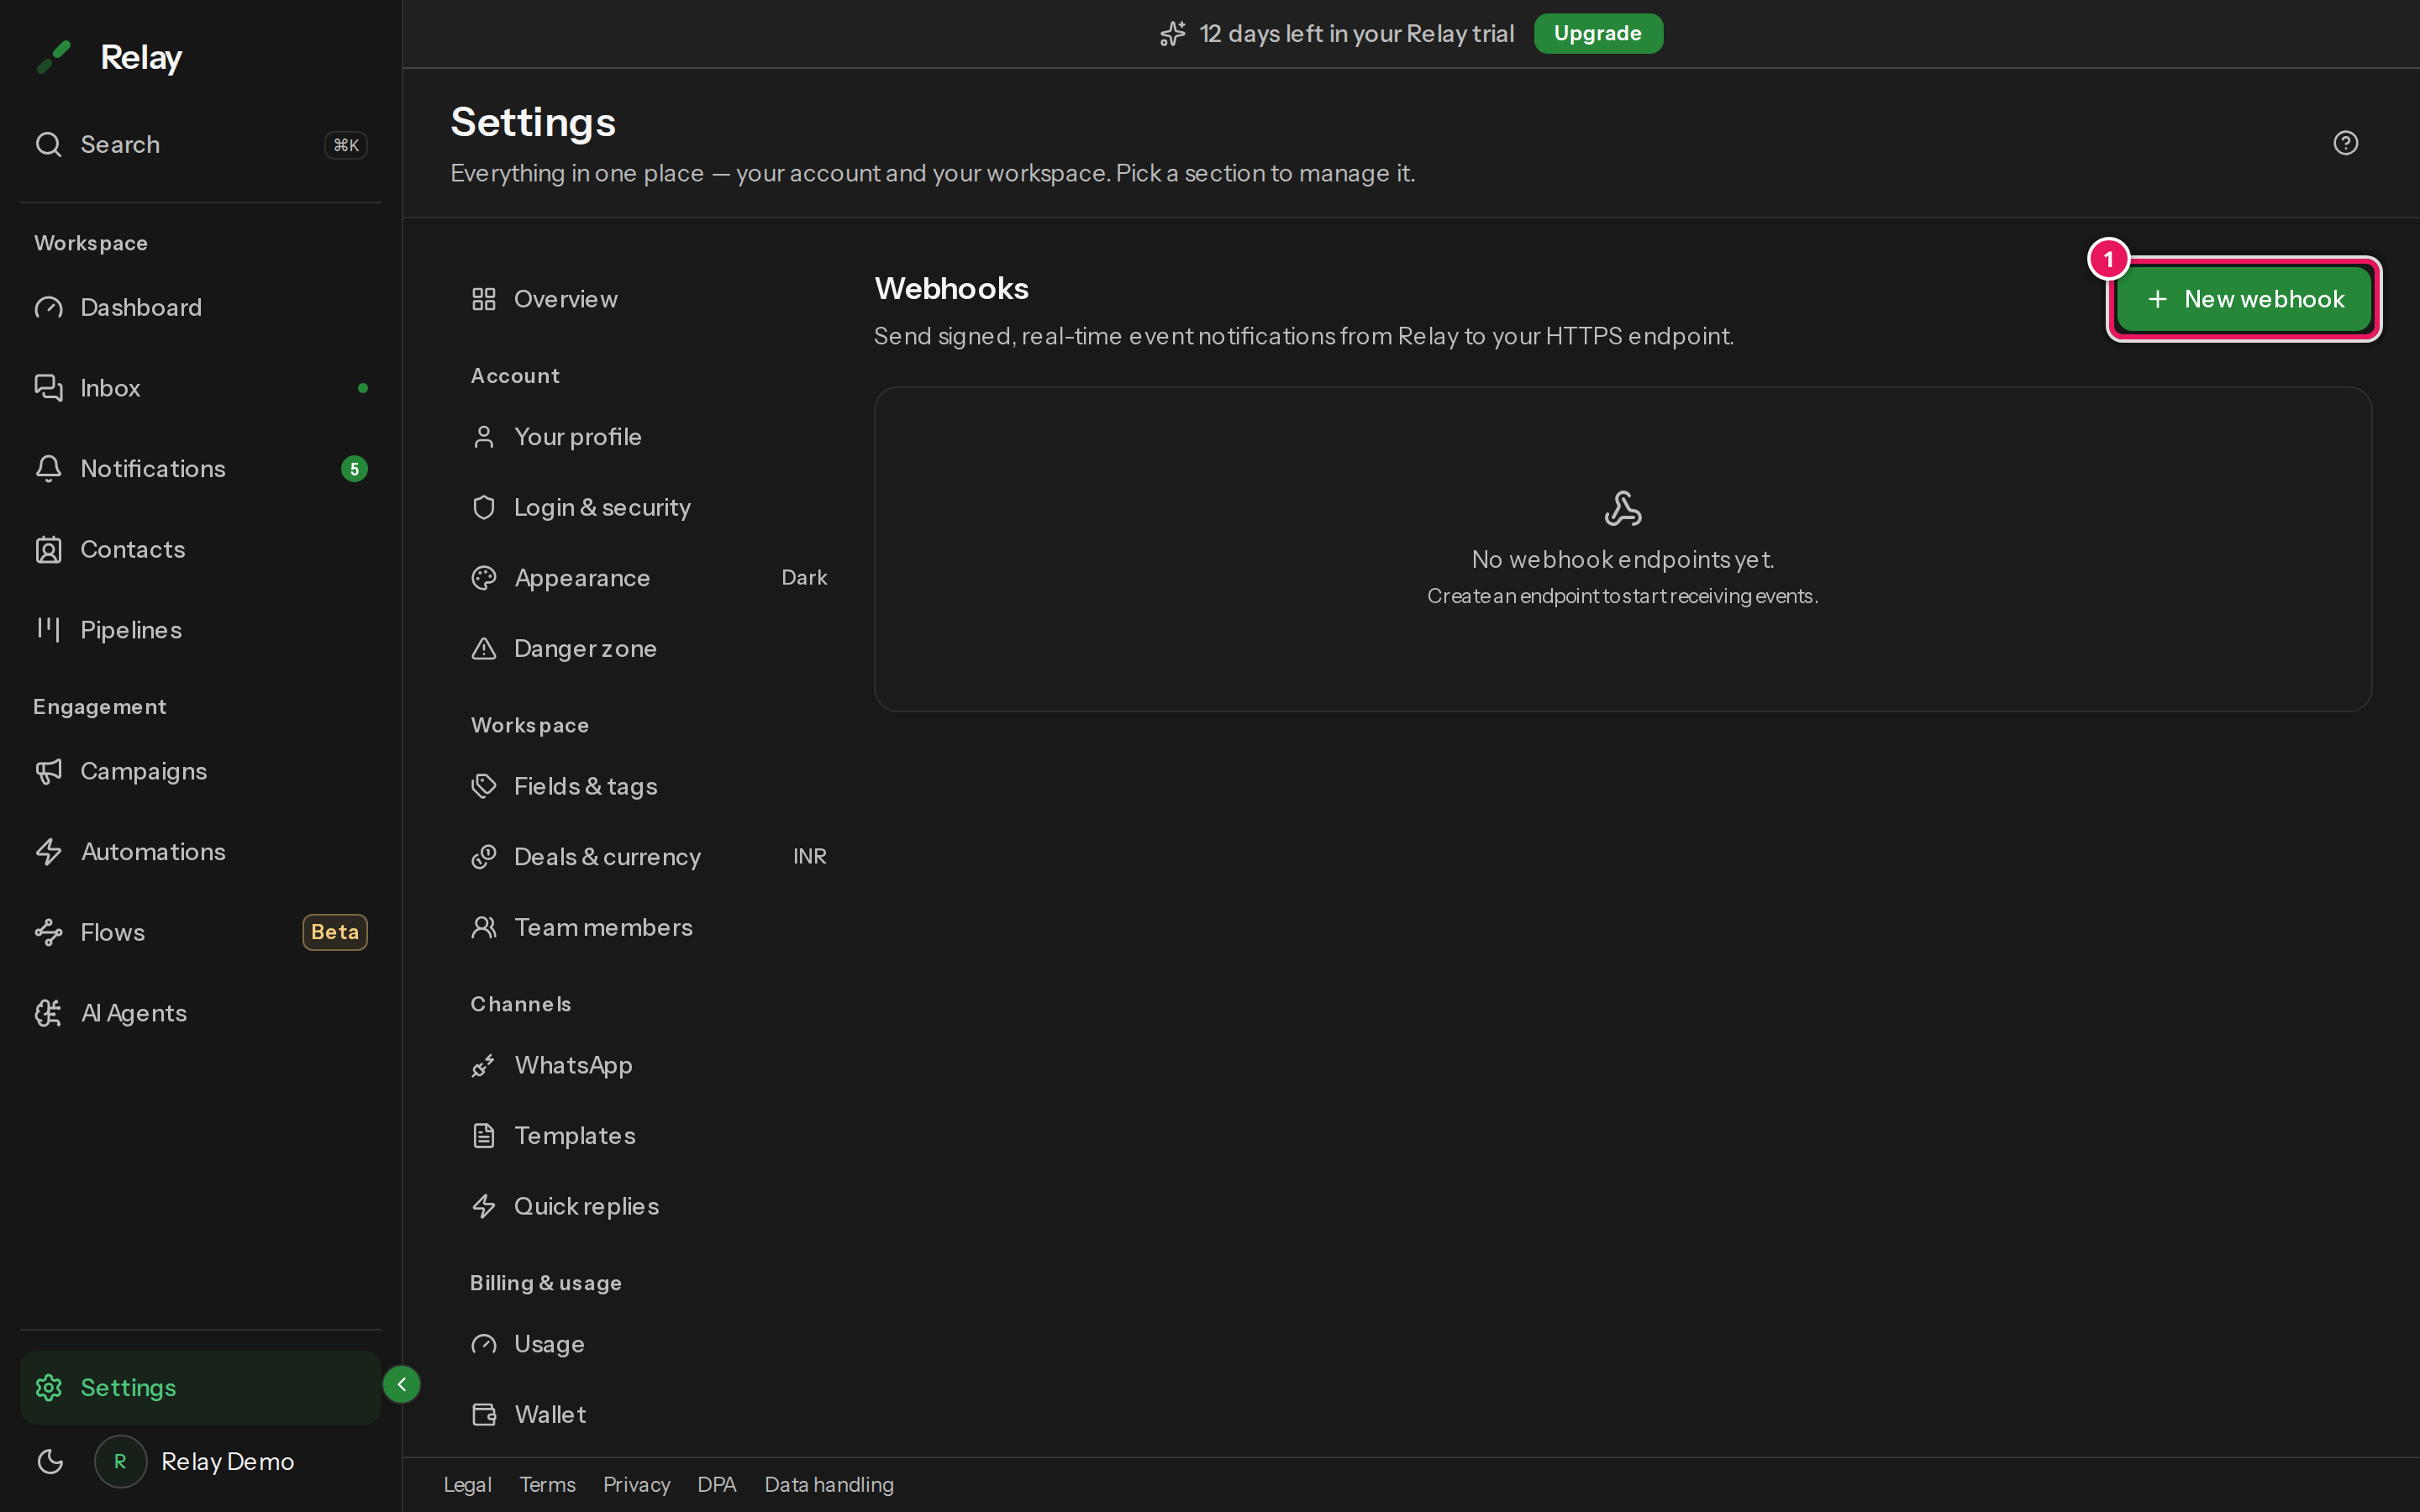Image resolution: width=2420 pixels, height=1512 pixels.
Task: Click the Automations lightning icon
Action: (48, 852)
